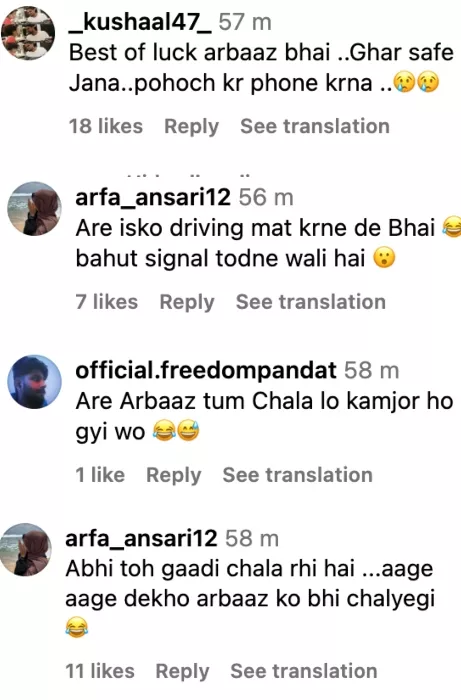View the 7 likes list
461x700 pixels.
(x=107, y=302)
